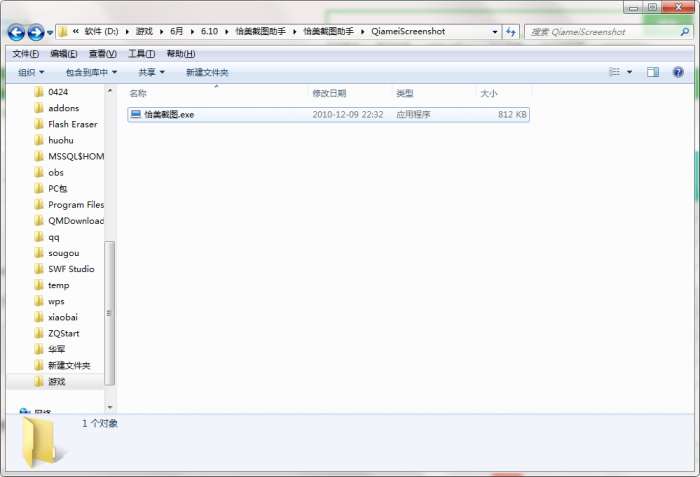Select the qq folder
Screen dimensions: 700x477
click(54, 237)
